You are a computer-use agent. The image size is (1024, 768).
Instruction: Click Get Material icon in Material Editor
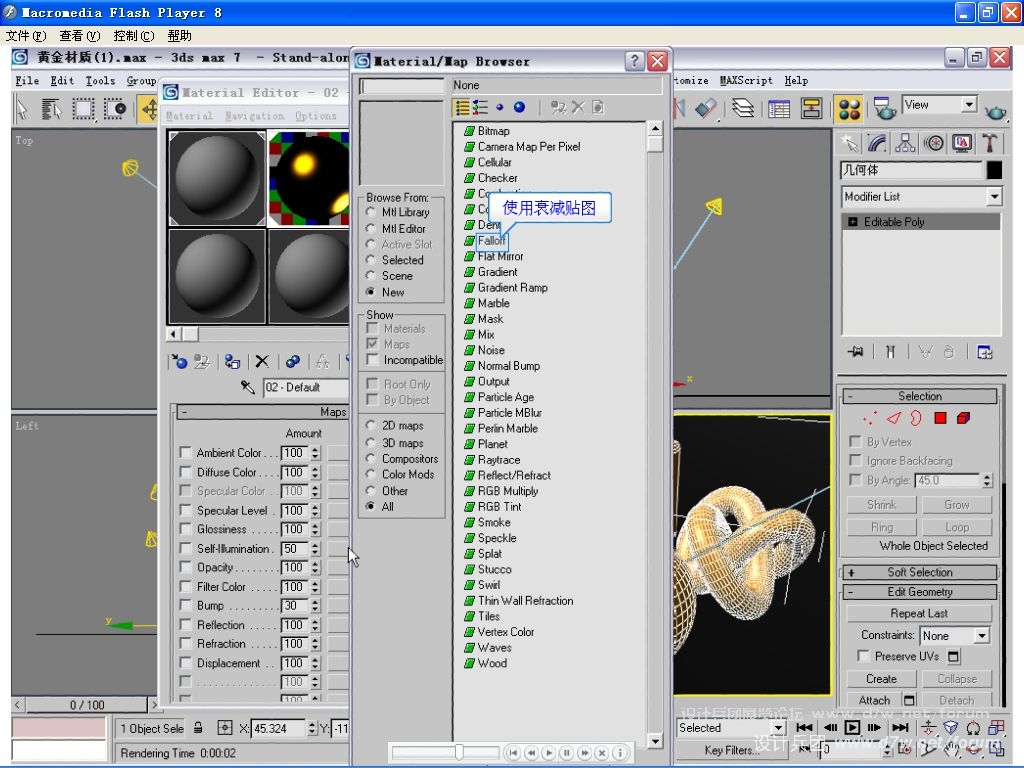coord(179,361)
